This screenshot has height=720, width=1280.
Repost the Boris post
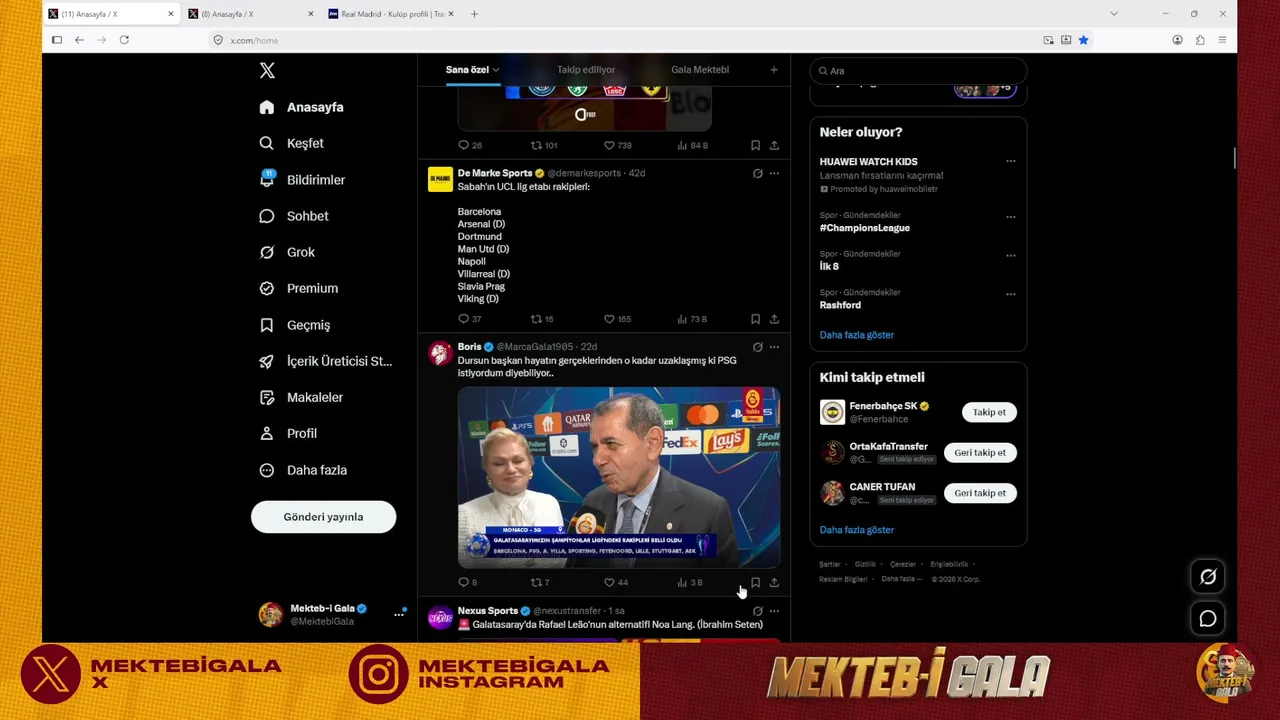coord(540,582)
